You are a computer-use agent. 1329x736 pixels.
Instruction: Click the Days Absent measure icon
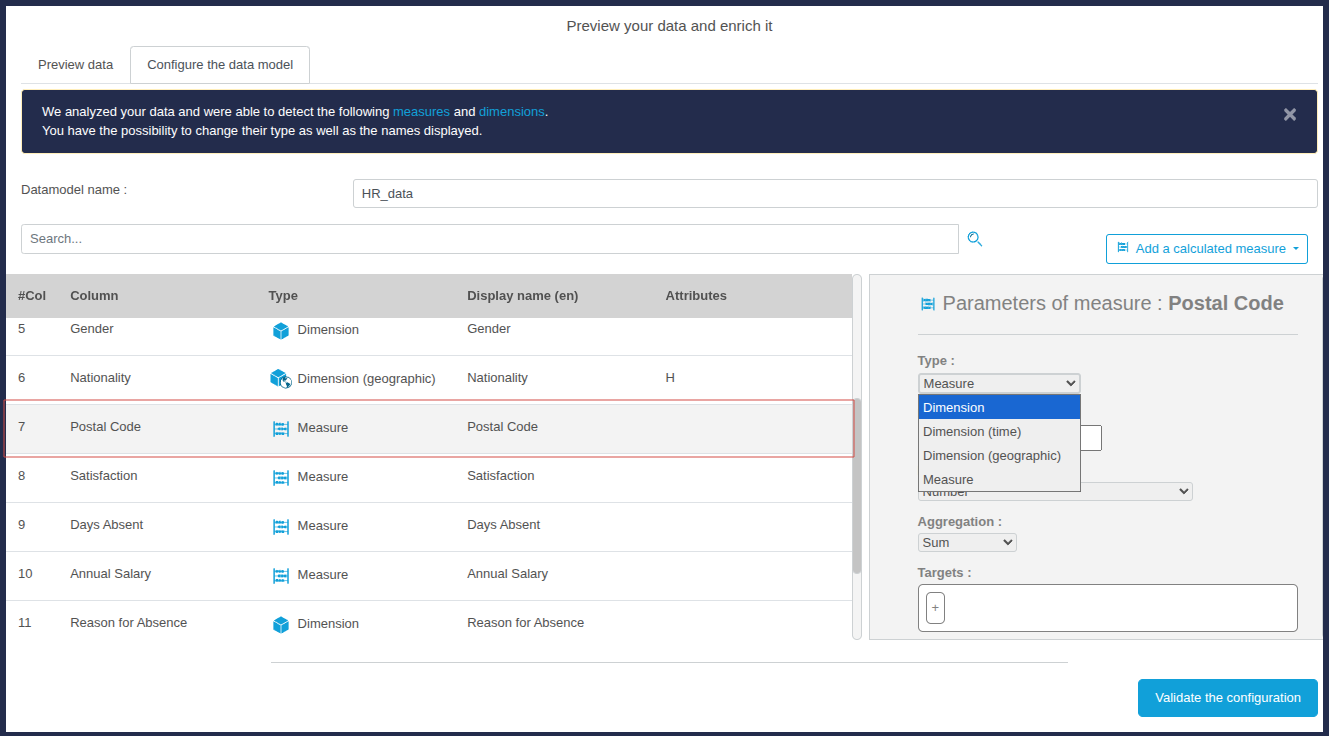click(281, 526)
